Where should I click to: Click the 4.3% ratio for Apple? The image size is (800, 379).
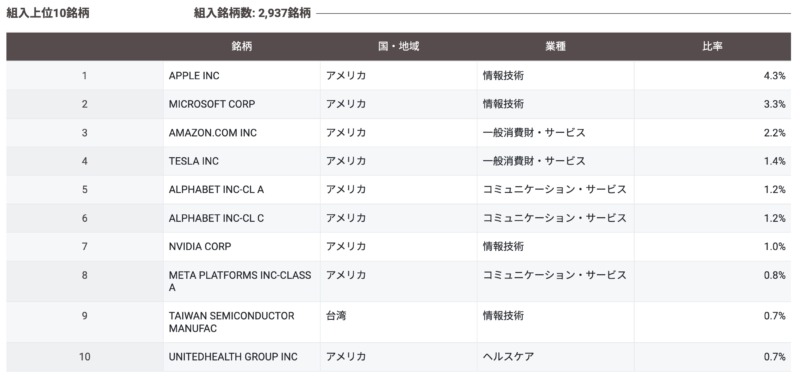click(774, 75)
